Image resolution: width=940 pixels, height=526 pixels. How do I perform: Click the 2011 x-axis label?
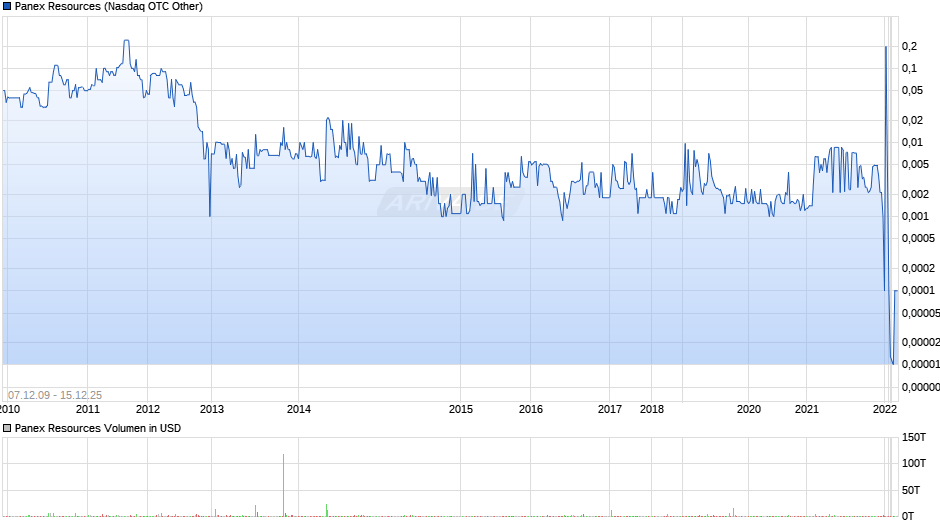[88, 409]
